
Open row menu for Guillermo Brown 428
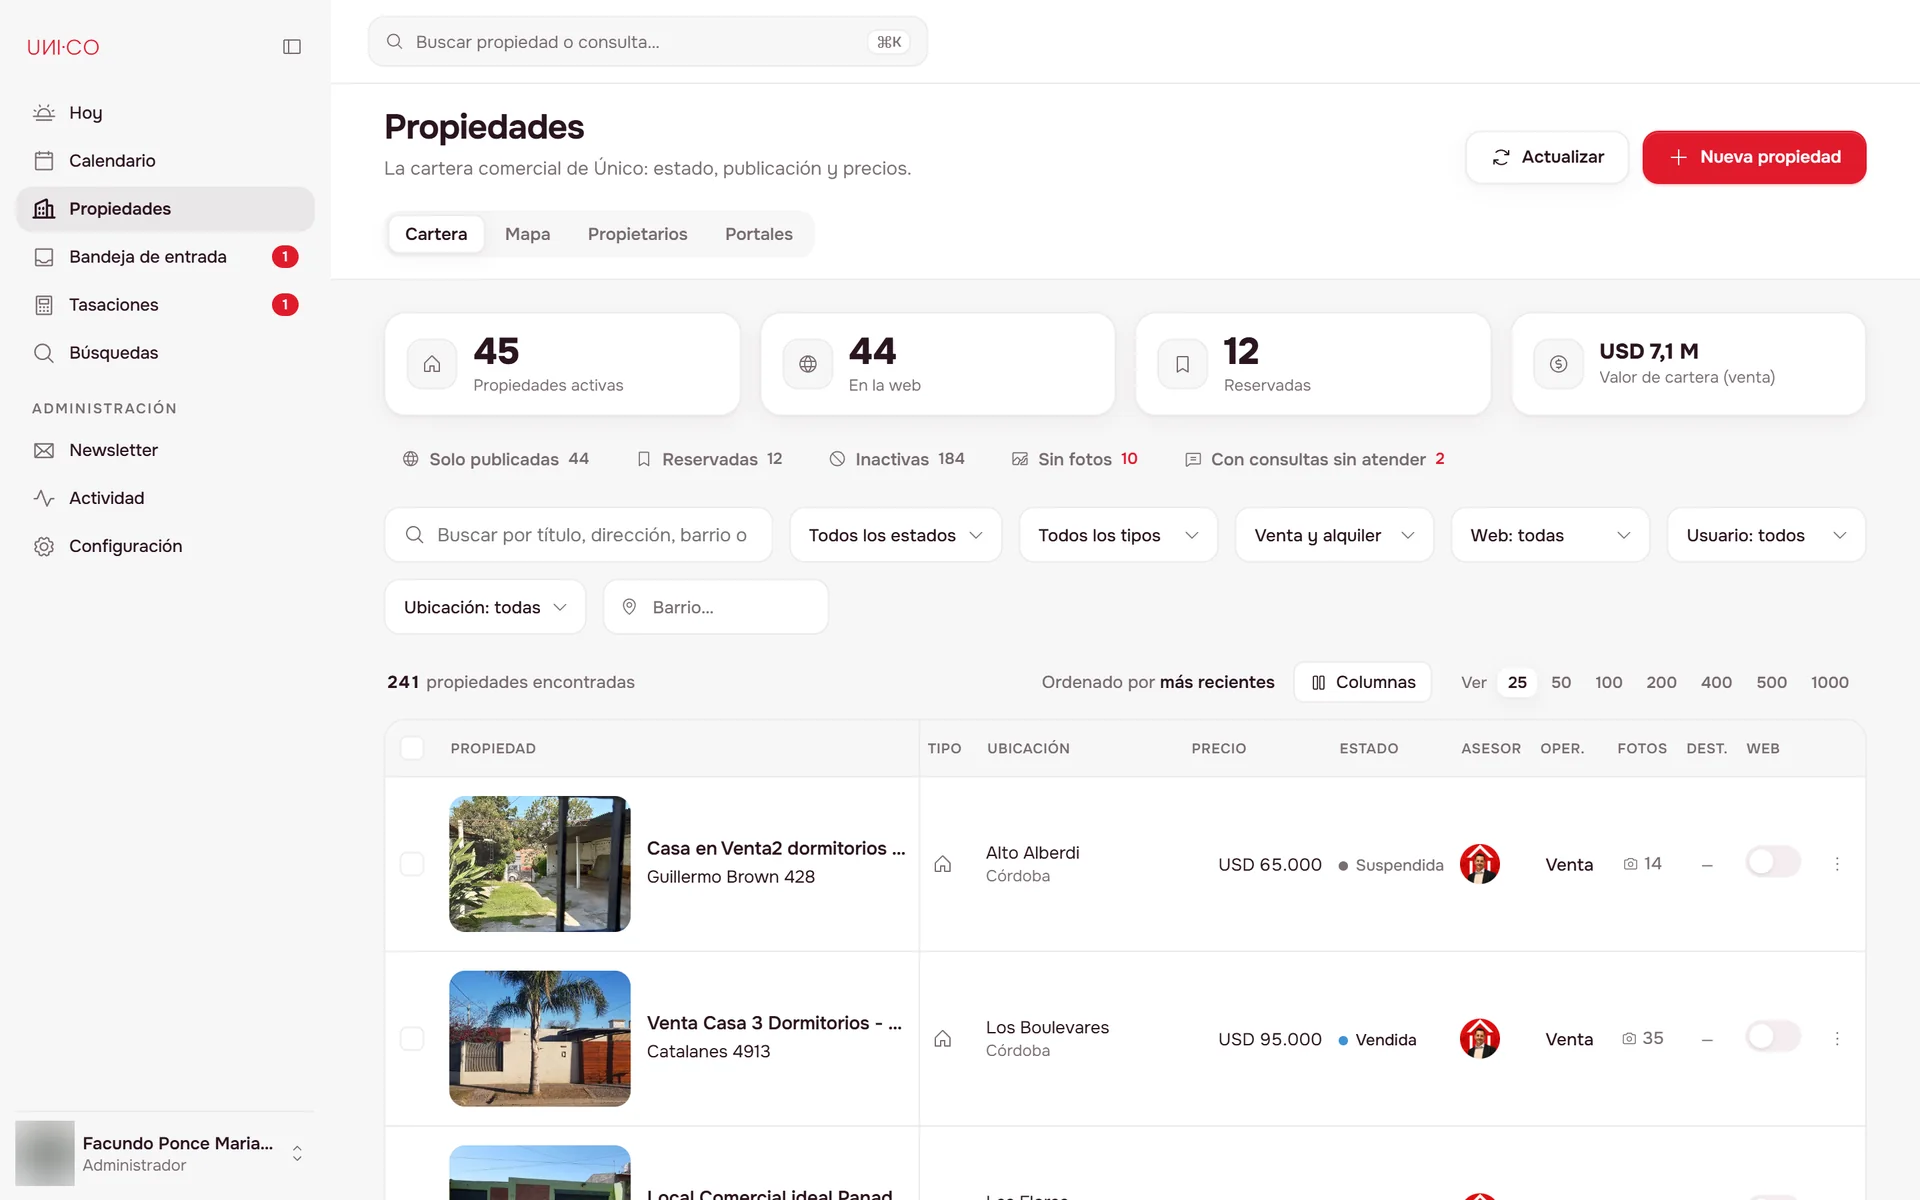(x=1837, y=864)
